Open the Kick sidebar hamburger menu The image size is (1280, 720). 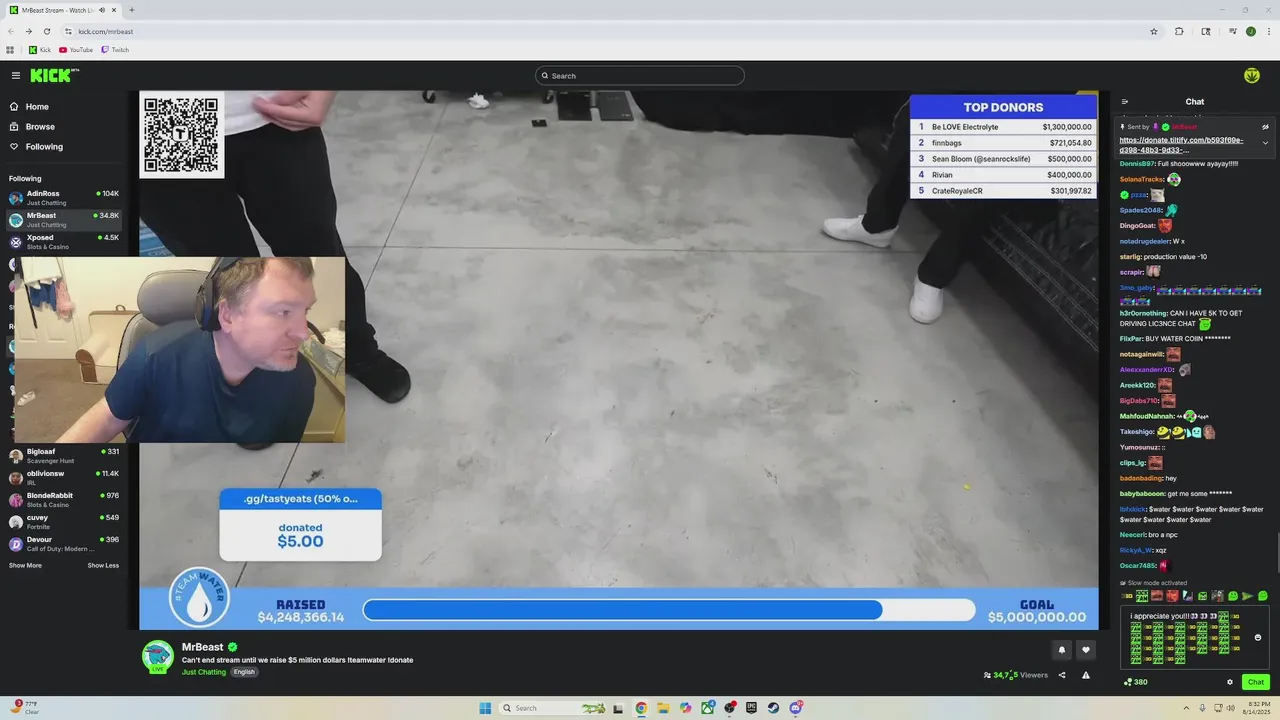[x=16, y=75]
